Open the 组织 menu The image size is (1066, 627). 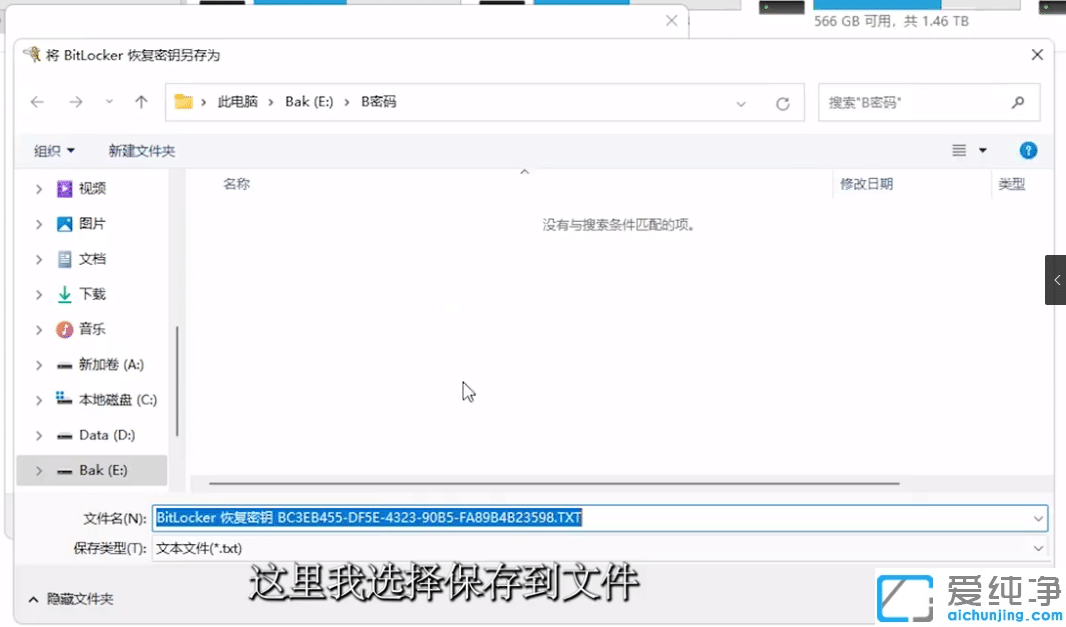point(54,151)
